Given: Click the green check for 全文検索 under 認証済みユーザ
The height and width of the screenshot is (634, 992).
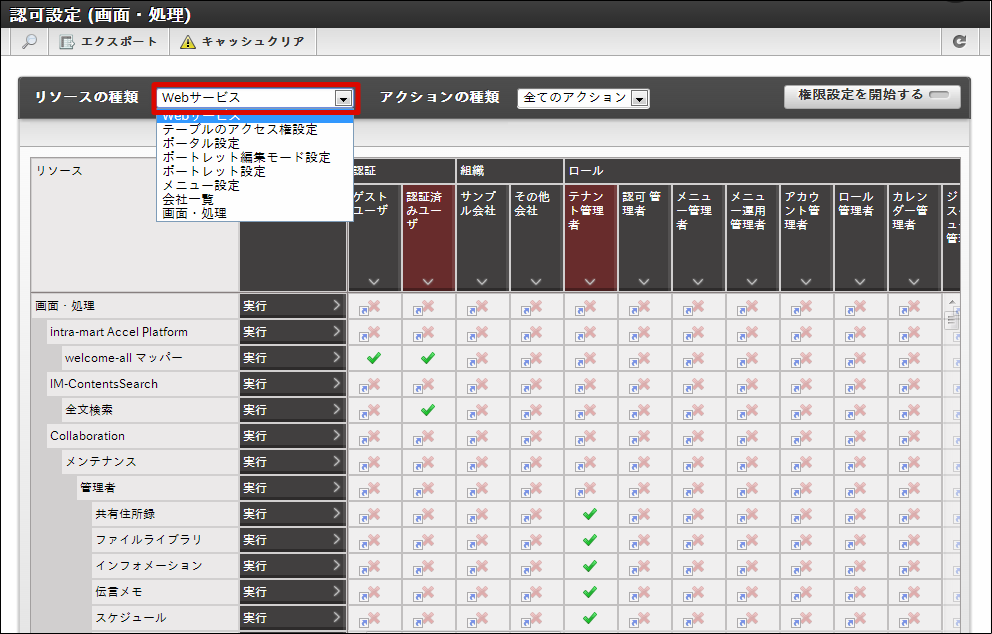Looking at the screenshot, I should pos(428,410).
